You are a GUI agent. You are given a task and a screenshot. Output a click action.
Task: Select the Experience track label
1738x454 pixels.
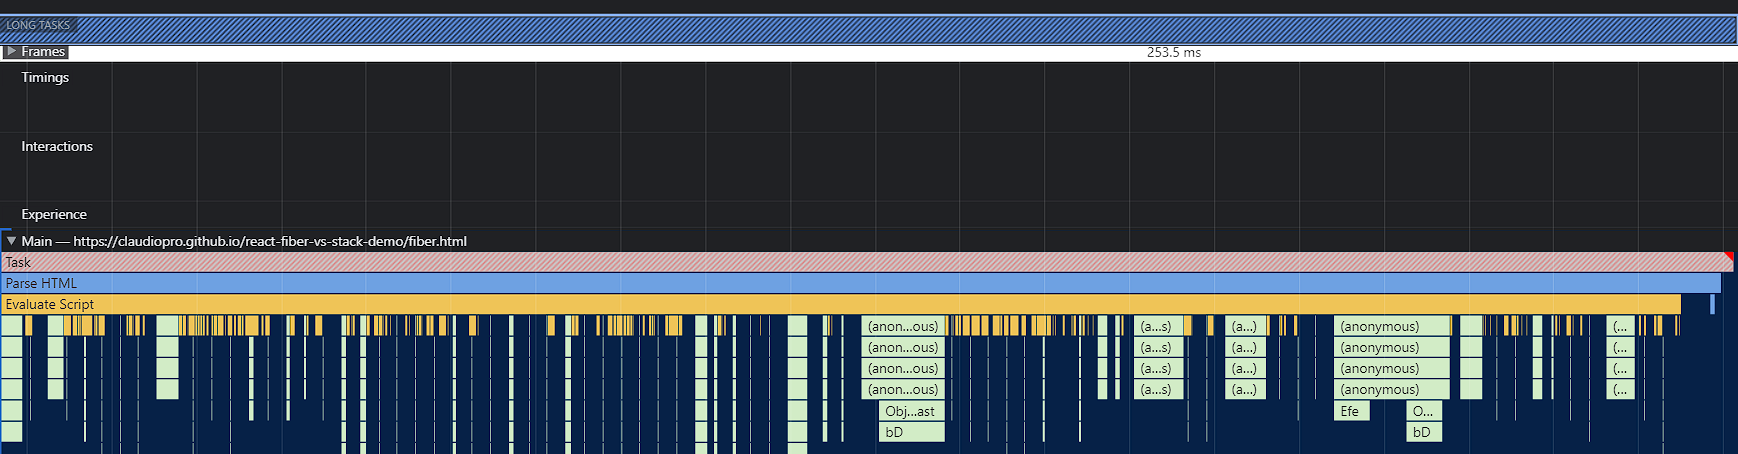(x=54, y=214)
